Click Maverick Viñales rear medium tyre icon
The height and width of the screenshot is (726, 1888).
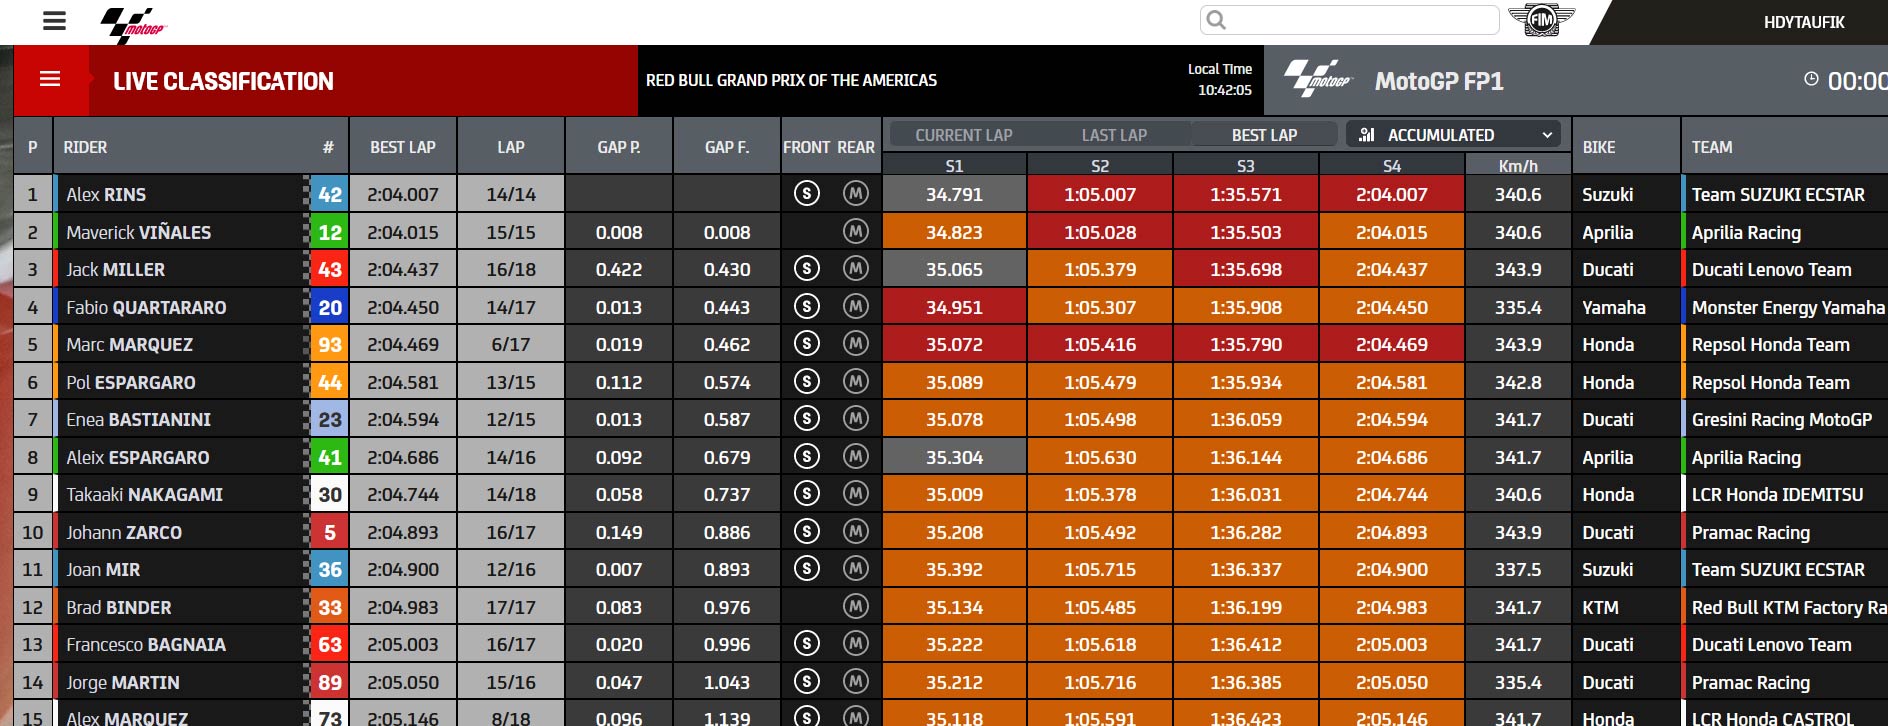coord(856,232)
